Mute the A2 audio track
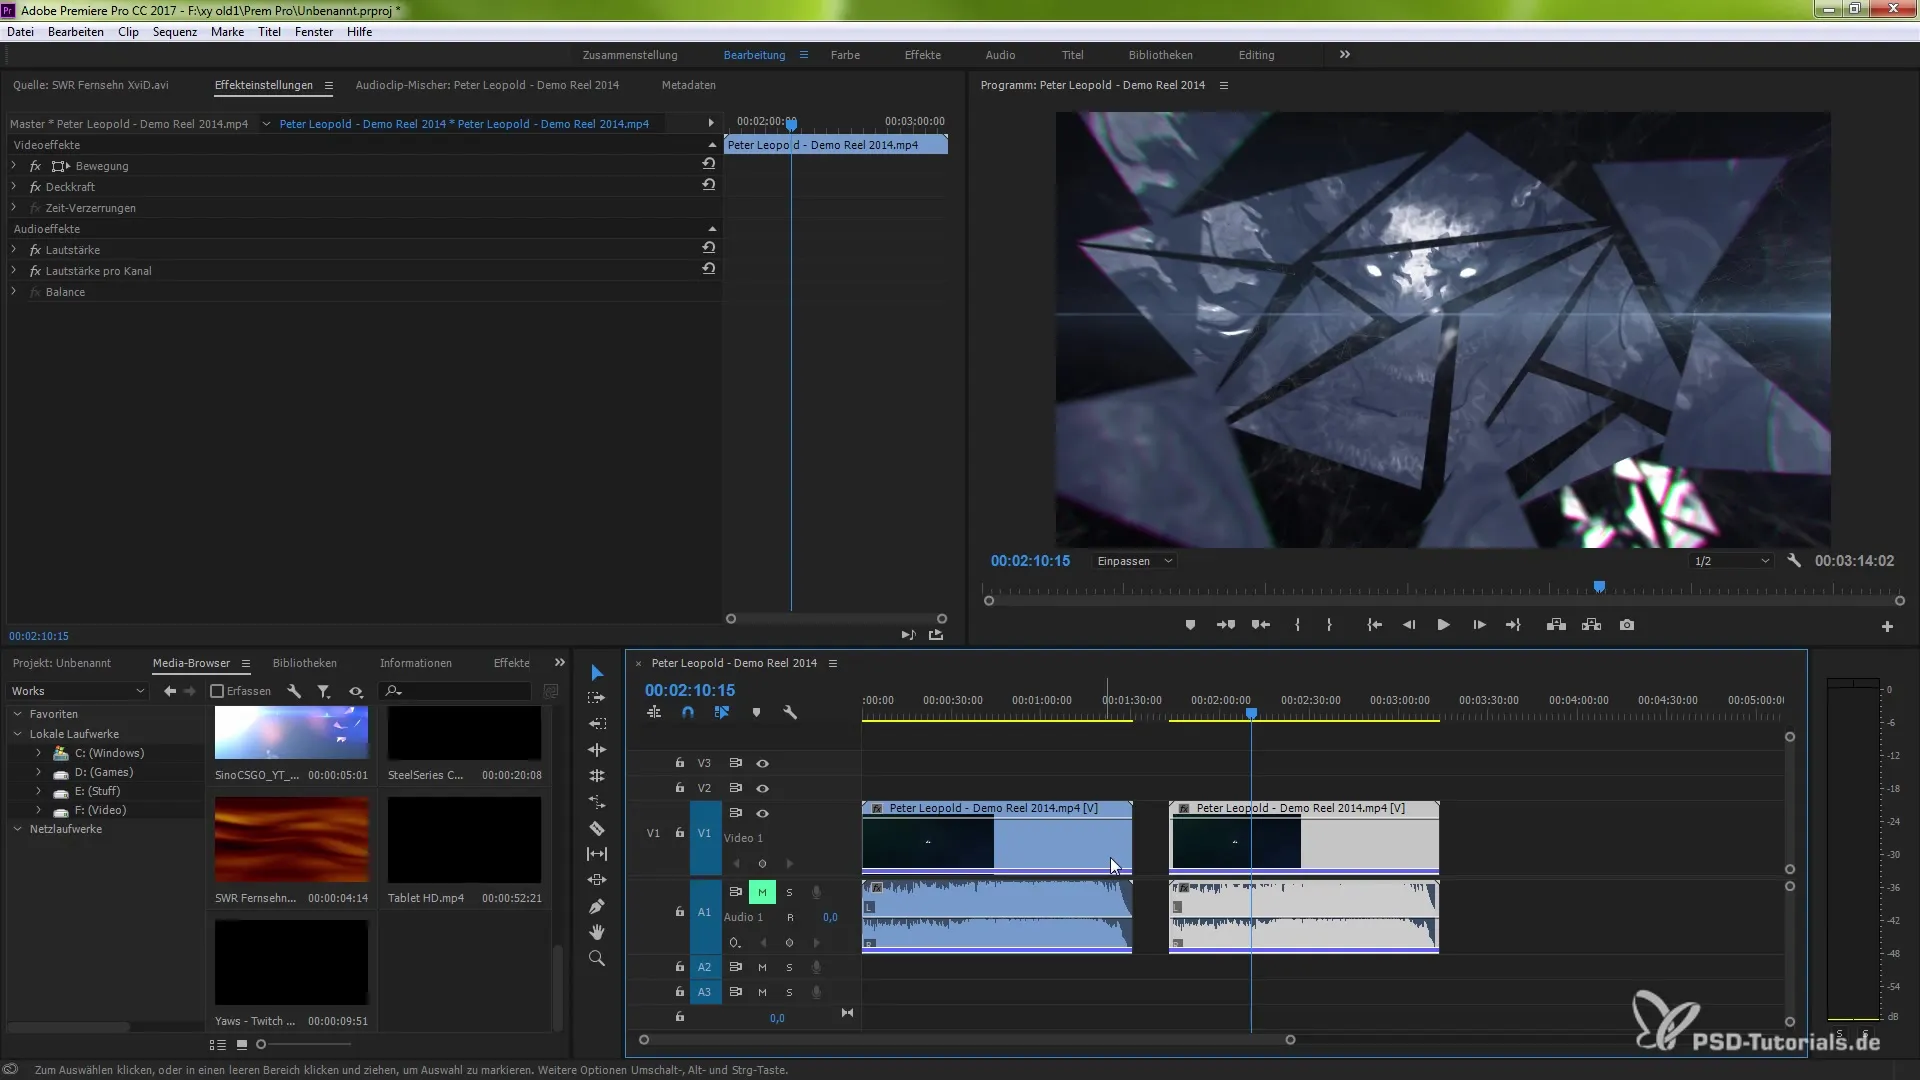 click(x=762, y=967)
